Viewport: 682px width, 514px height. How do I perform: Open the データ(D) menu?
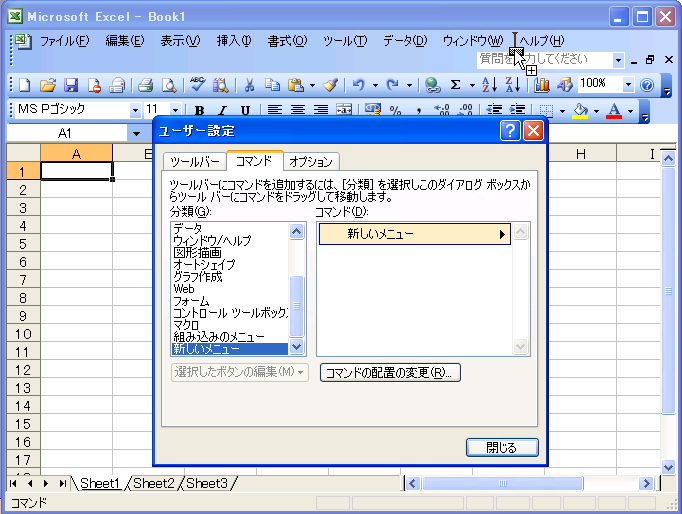[x=405, y=41]
